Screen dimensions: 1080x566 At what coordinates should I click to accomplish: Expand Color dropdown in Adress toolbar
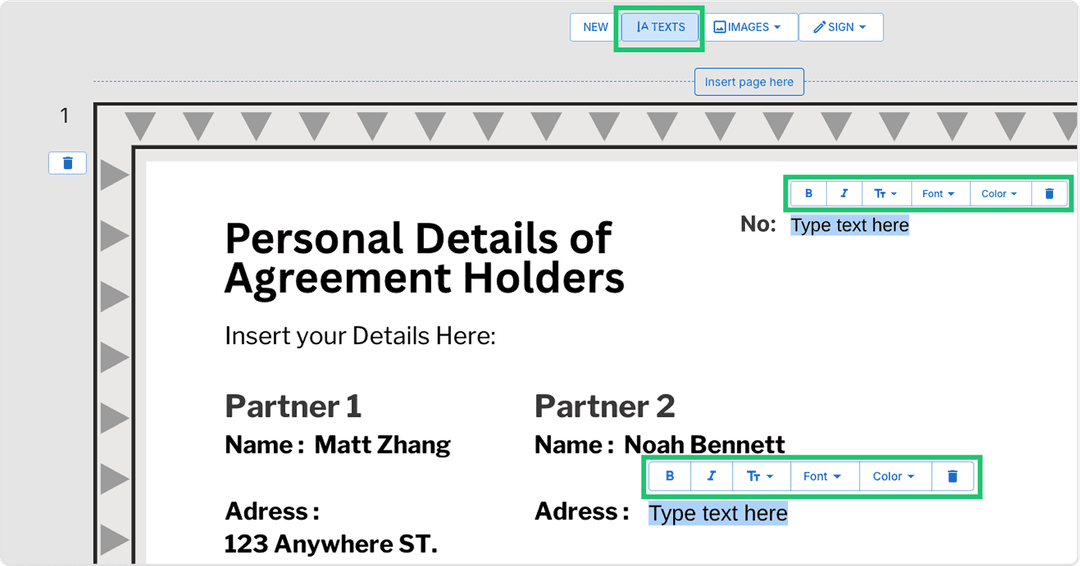893,477
